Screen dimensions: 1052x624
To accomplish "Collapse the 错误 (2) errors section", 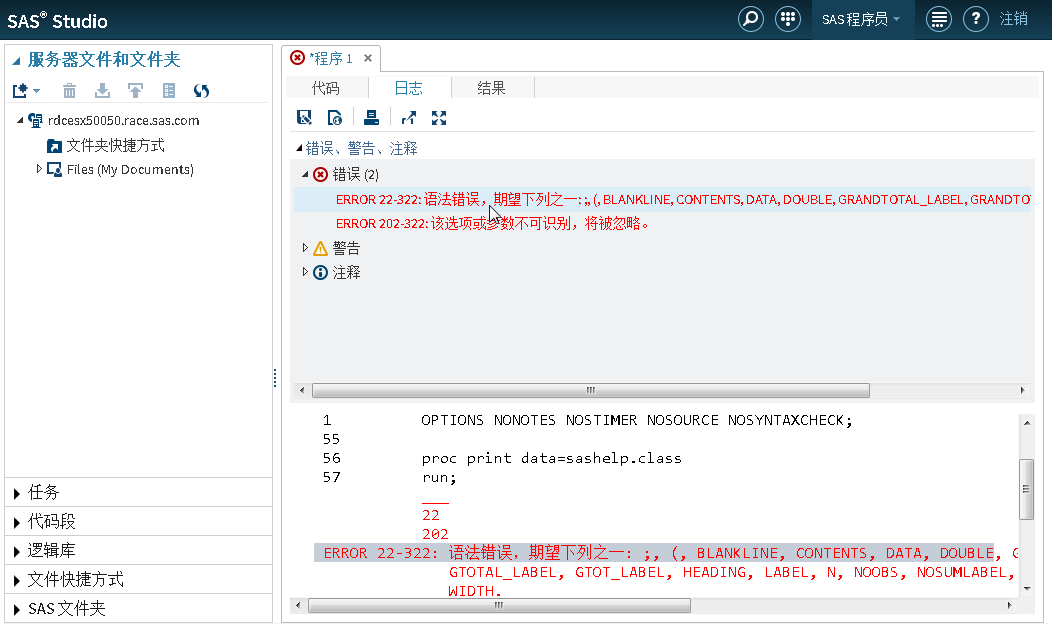I will click(x=306, y=174).
